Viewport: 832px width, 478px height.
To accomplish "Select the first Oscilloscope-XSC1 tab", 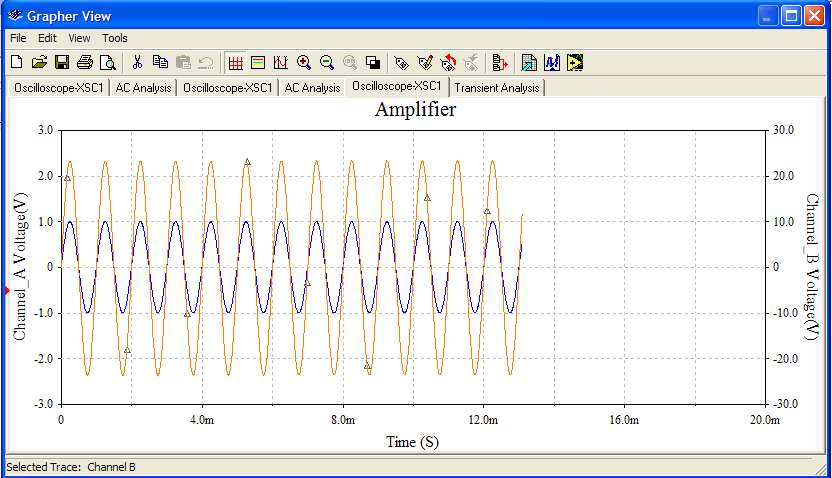I will click(58, 88).
